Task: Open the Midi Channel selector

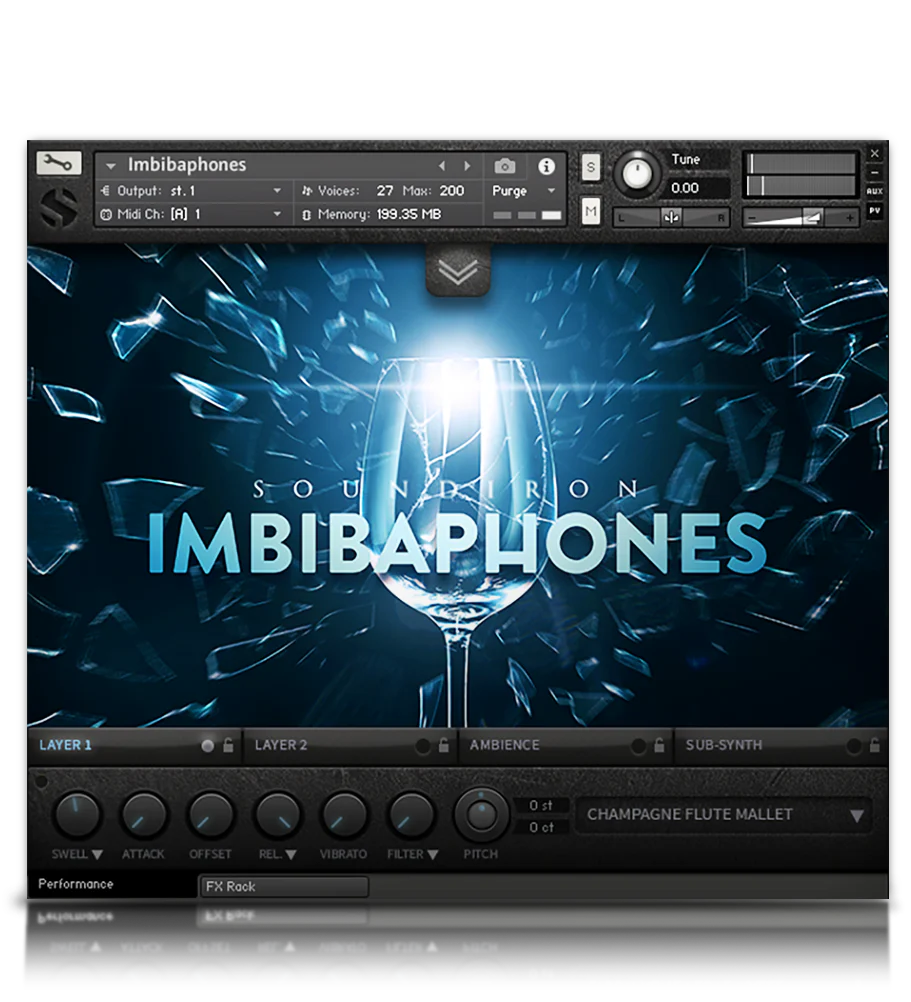Action: (x=190, y=214)
